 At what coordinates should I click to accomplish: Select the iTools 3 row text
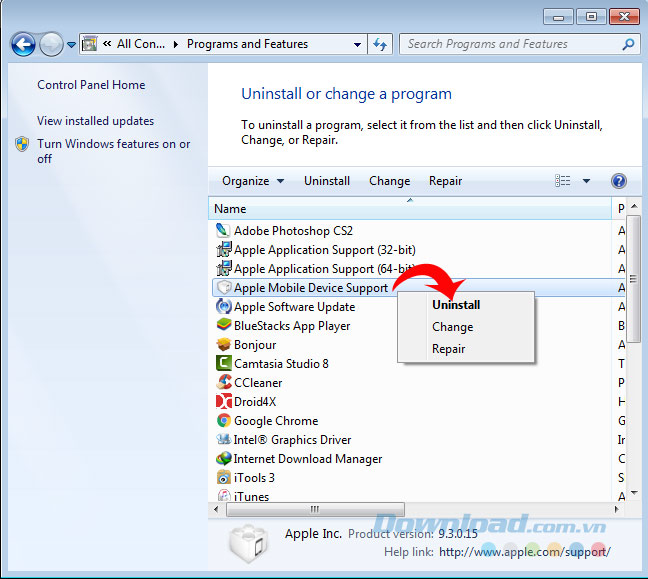(x=254, y=478)
